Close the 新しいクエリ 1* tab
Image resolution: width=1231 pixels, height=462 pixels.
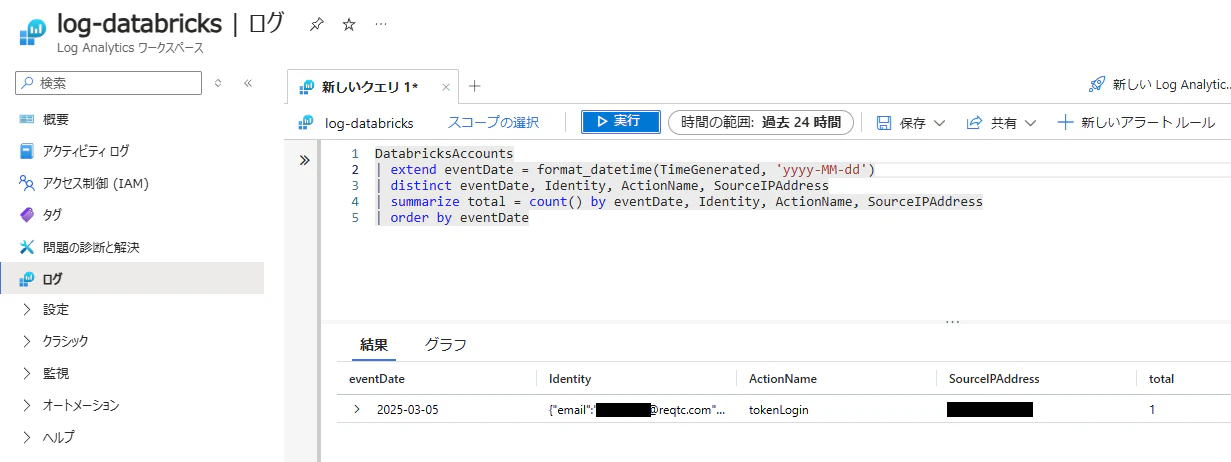(x=446, y=87)
